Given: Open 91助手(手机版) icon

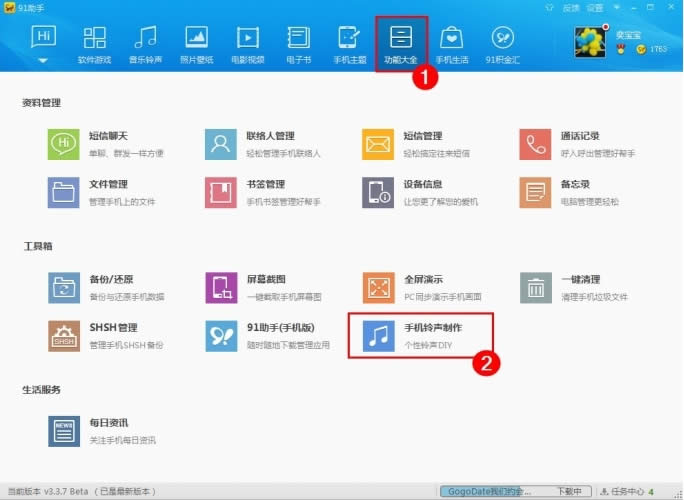Looking at the screenshot, I should [x=221, y=336].
